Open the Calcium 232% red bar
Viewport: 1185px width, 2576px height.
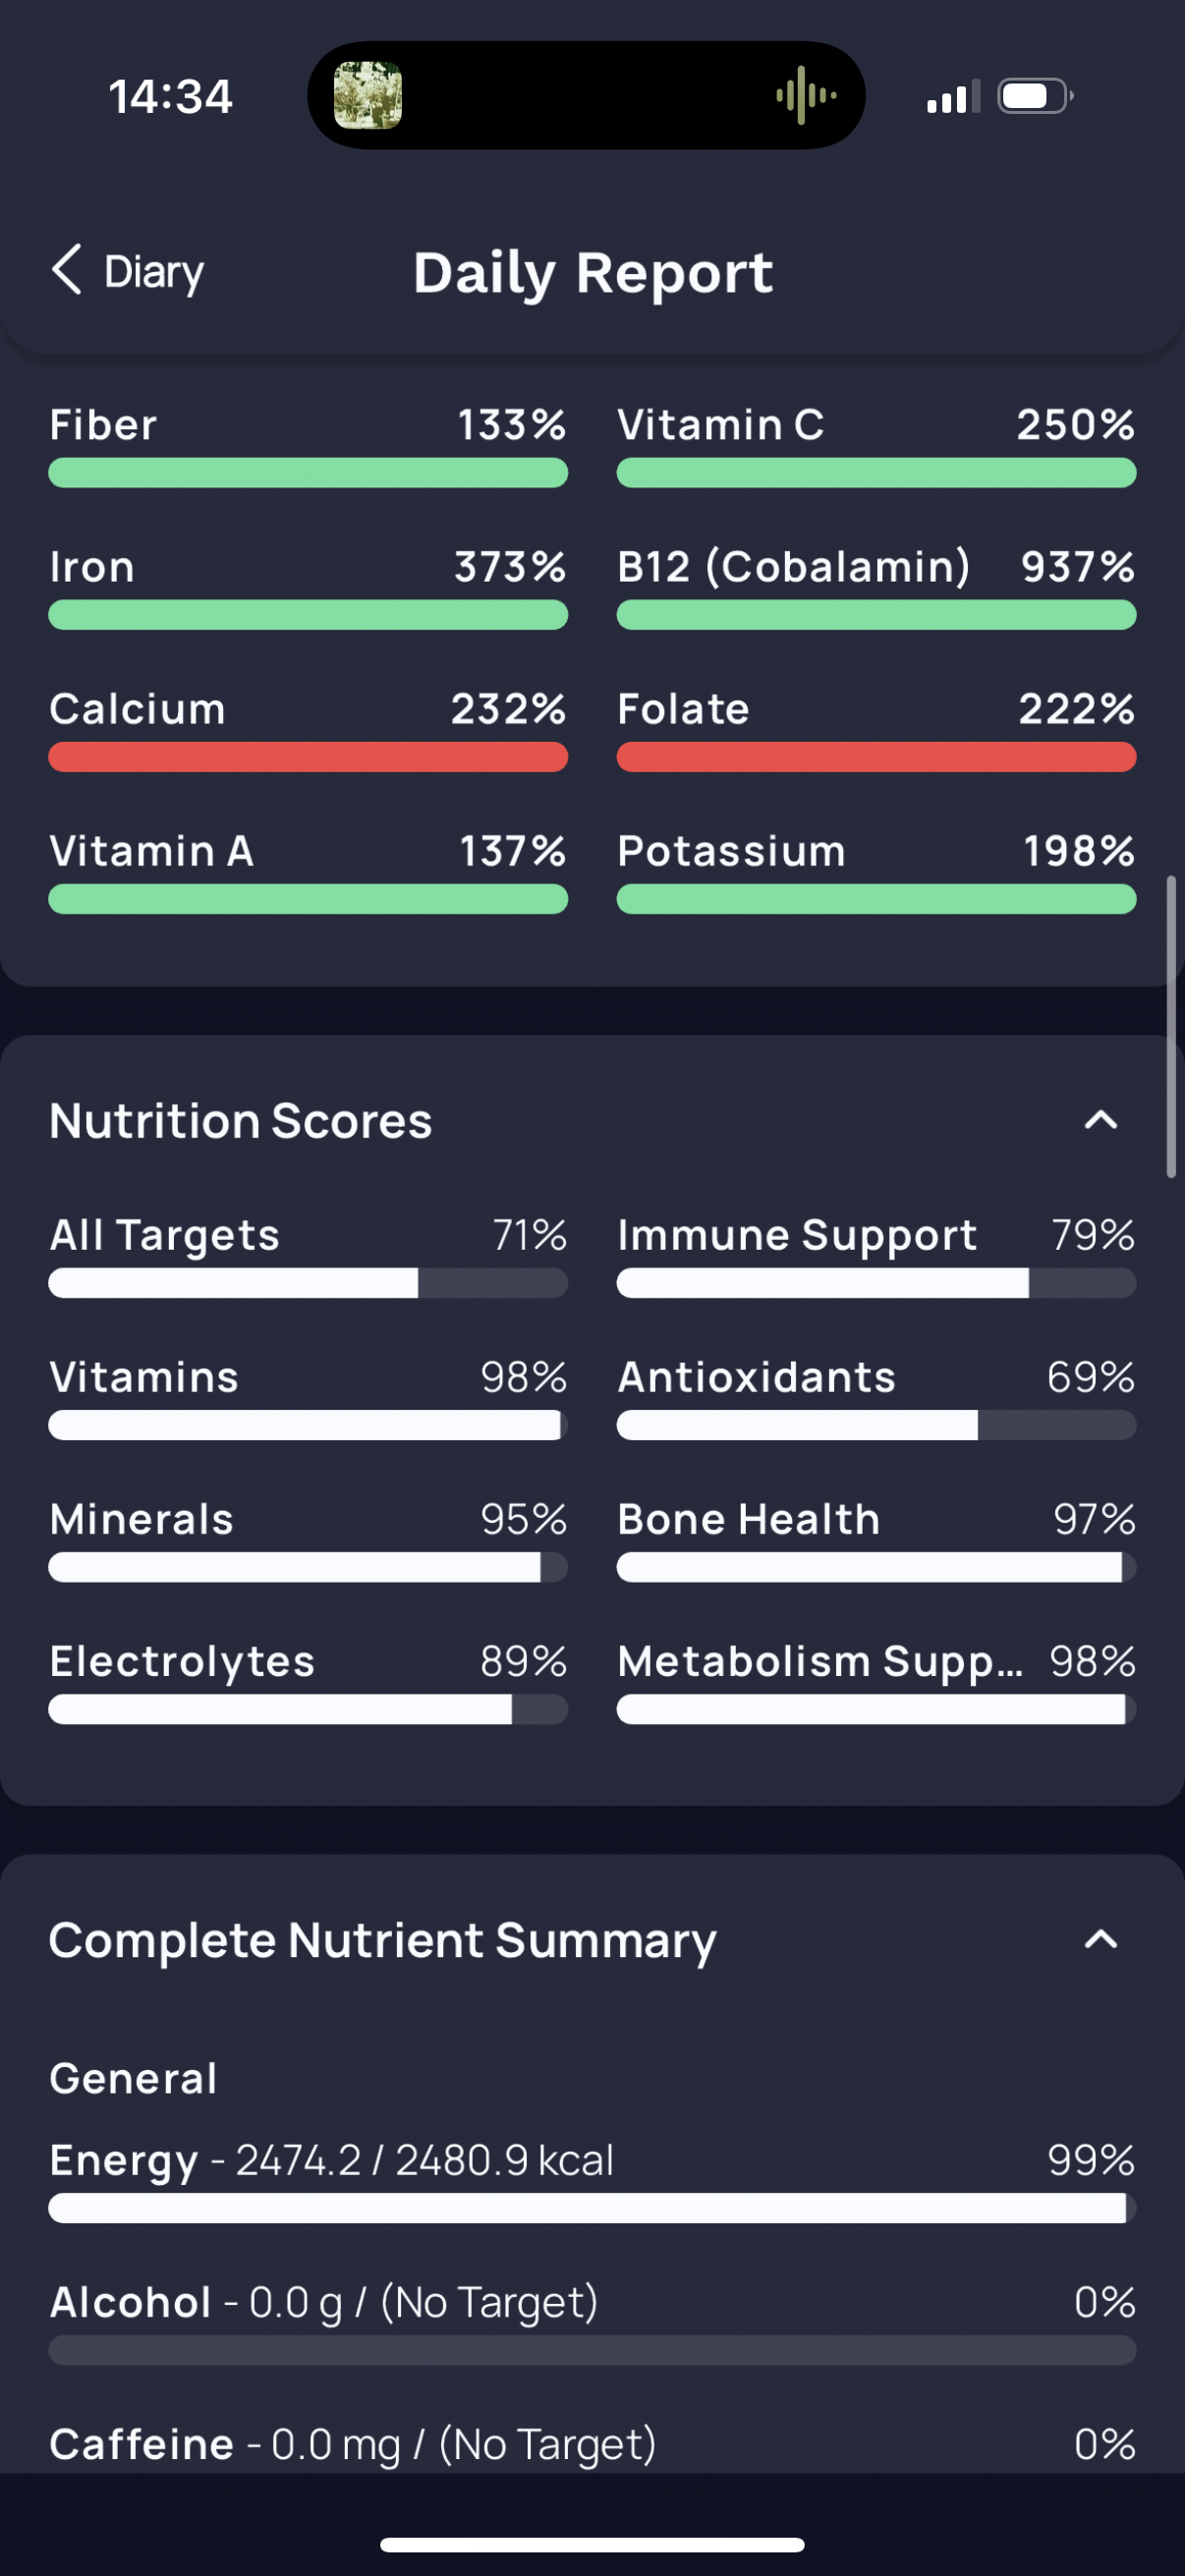click(x=308, y=757)
